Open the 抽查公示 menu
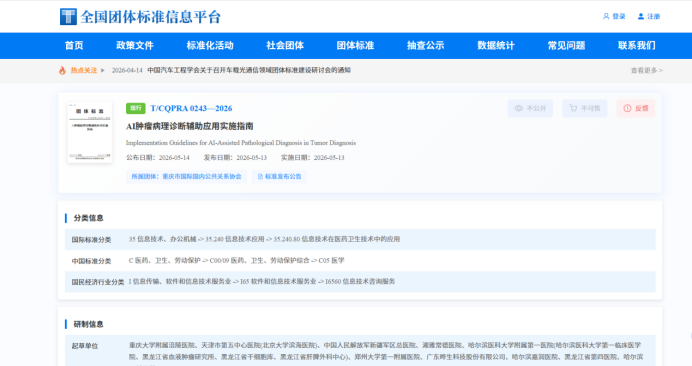The height and width of the screenshot is (366, 692). click(x=425, y=45)
